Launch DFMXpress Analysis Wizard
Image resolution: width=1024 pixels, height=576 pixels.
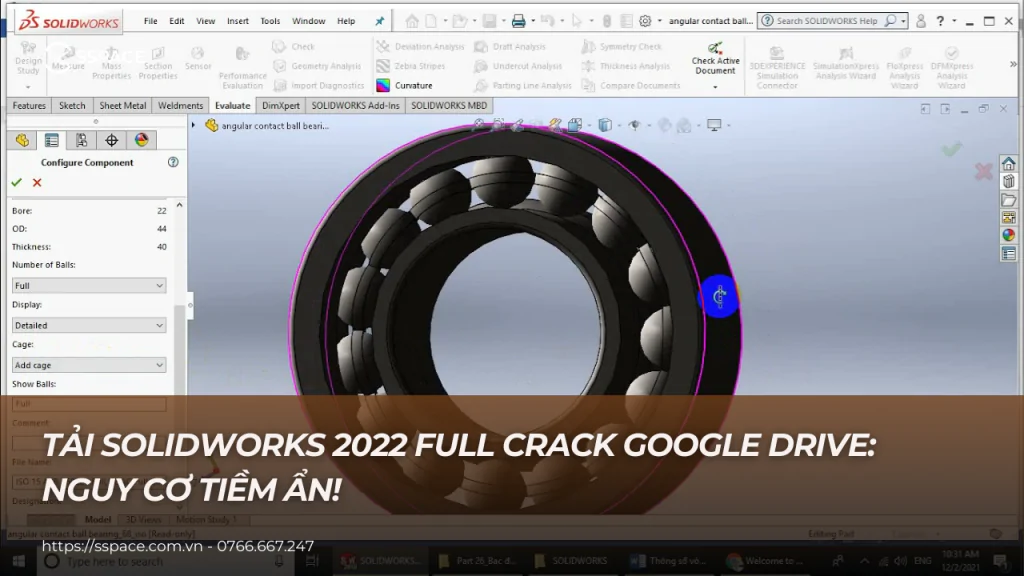coord(952,68)
